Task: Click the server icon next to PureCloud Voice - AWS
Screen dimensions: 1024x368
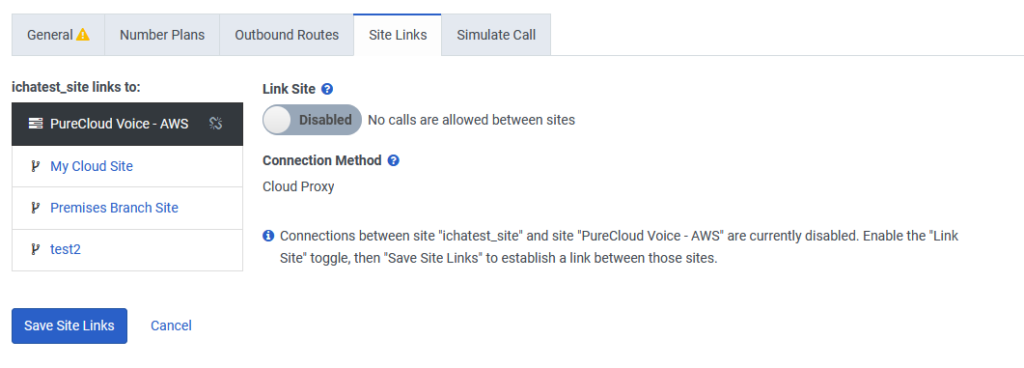Action: [37, 123]
